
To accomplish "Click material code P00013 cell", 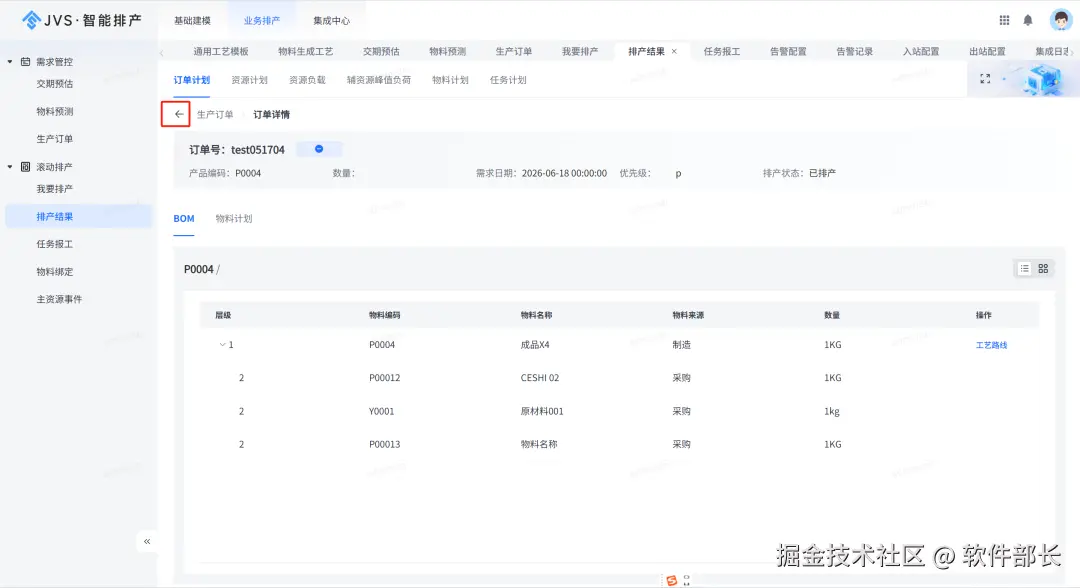I will [384, 444].
